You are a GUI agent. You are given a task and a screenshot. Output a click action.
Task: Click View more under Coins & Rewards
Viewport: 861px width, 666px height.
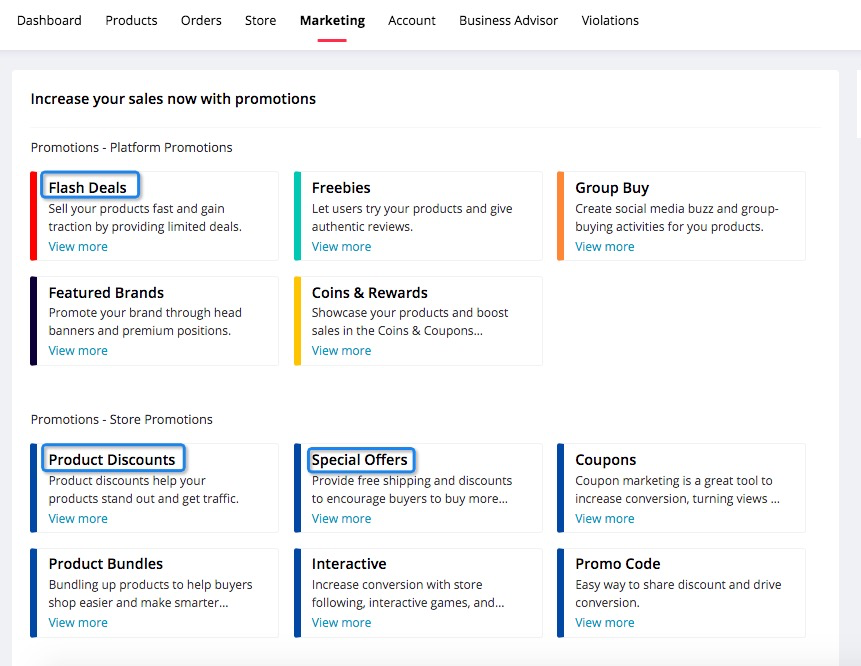(x=341, y=351)
